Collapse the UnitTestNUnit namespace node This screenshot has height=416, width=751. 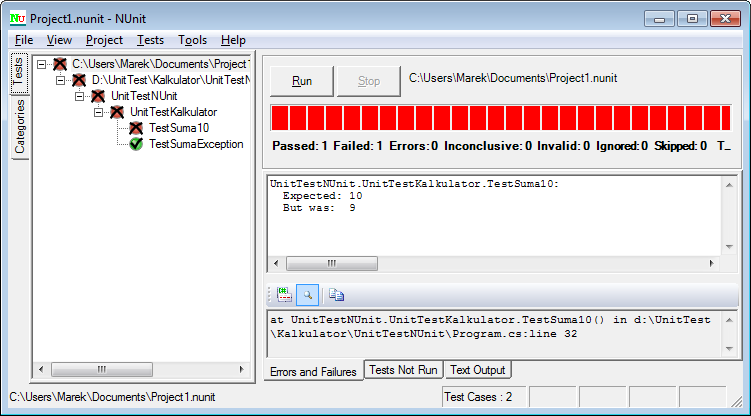(80, 96)
